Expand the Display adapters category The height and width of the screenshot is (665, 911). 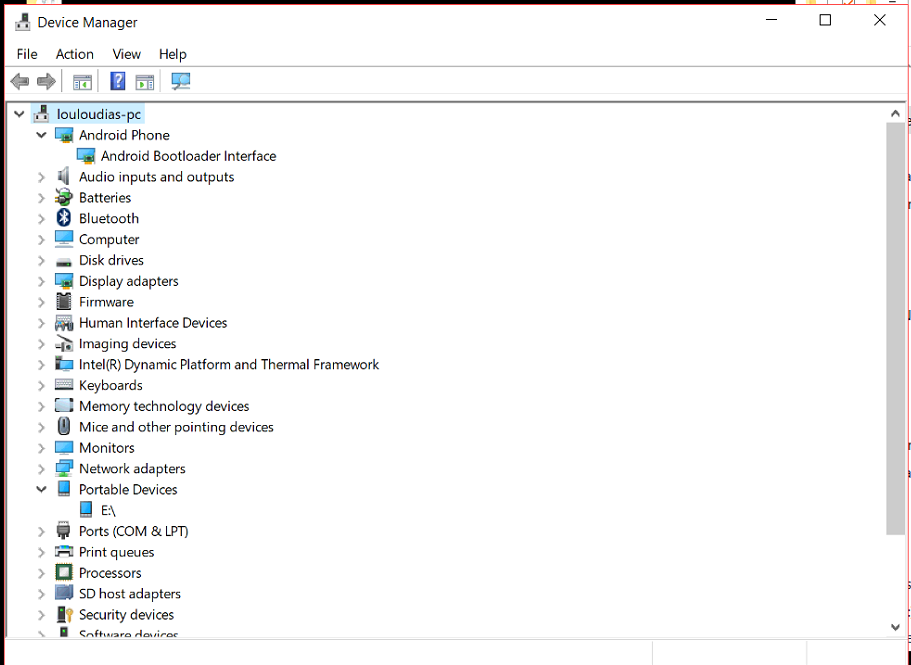41,281
